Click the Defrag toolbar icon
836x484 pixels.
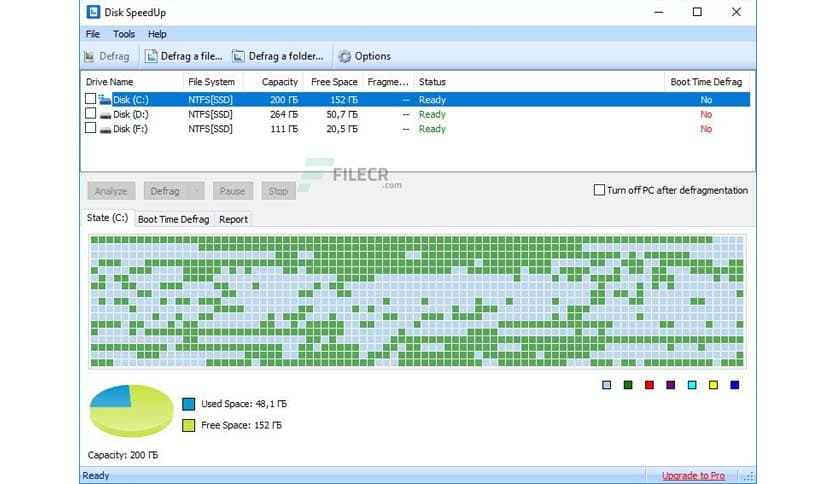89,56
